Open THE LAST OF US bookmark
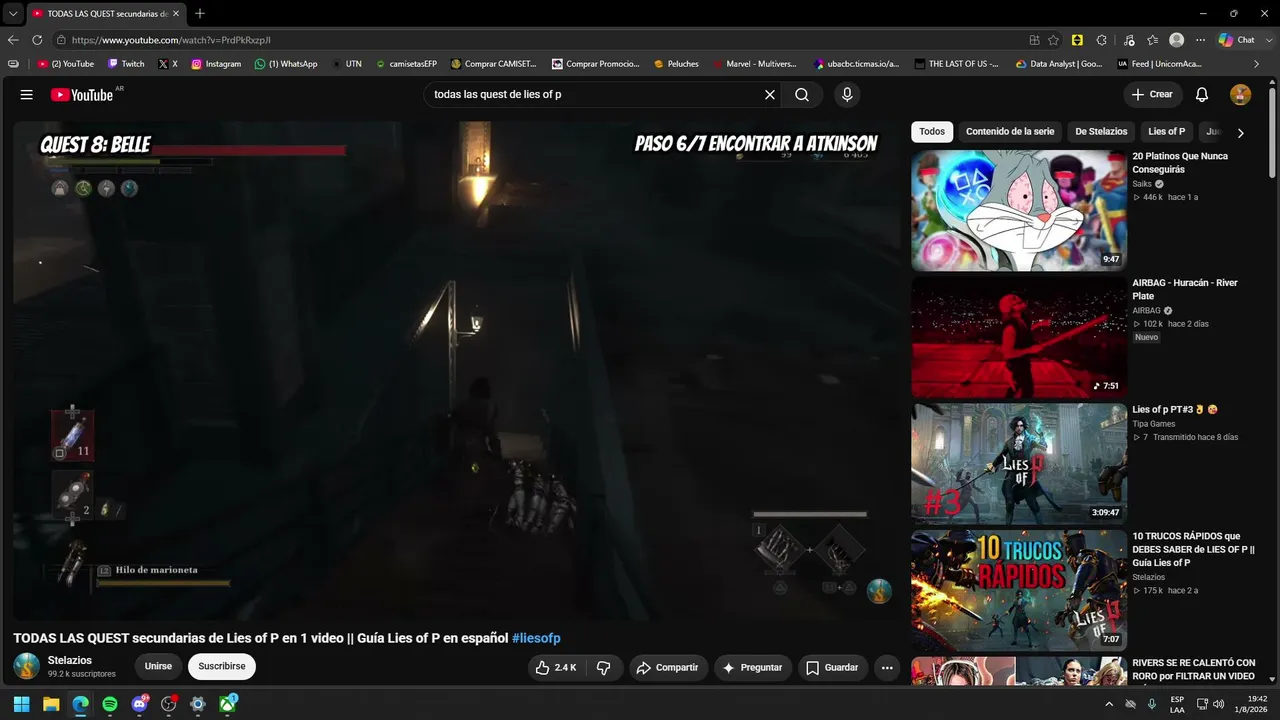This screenshot has height=720, width=1280. click(956, 64)
